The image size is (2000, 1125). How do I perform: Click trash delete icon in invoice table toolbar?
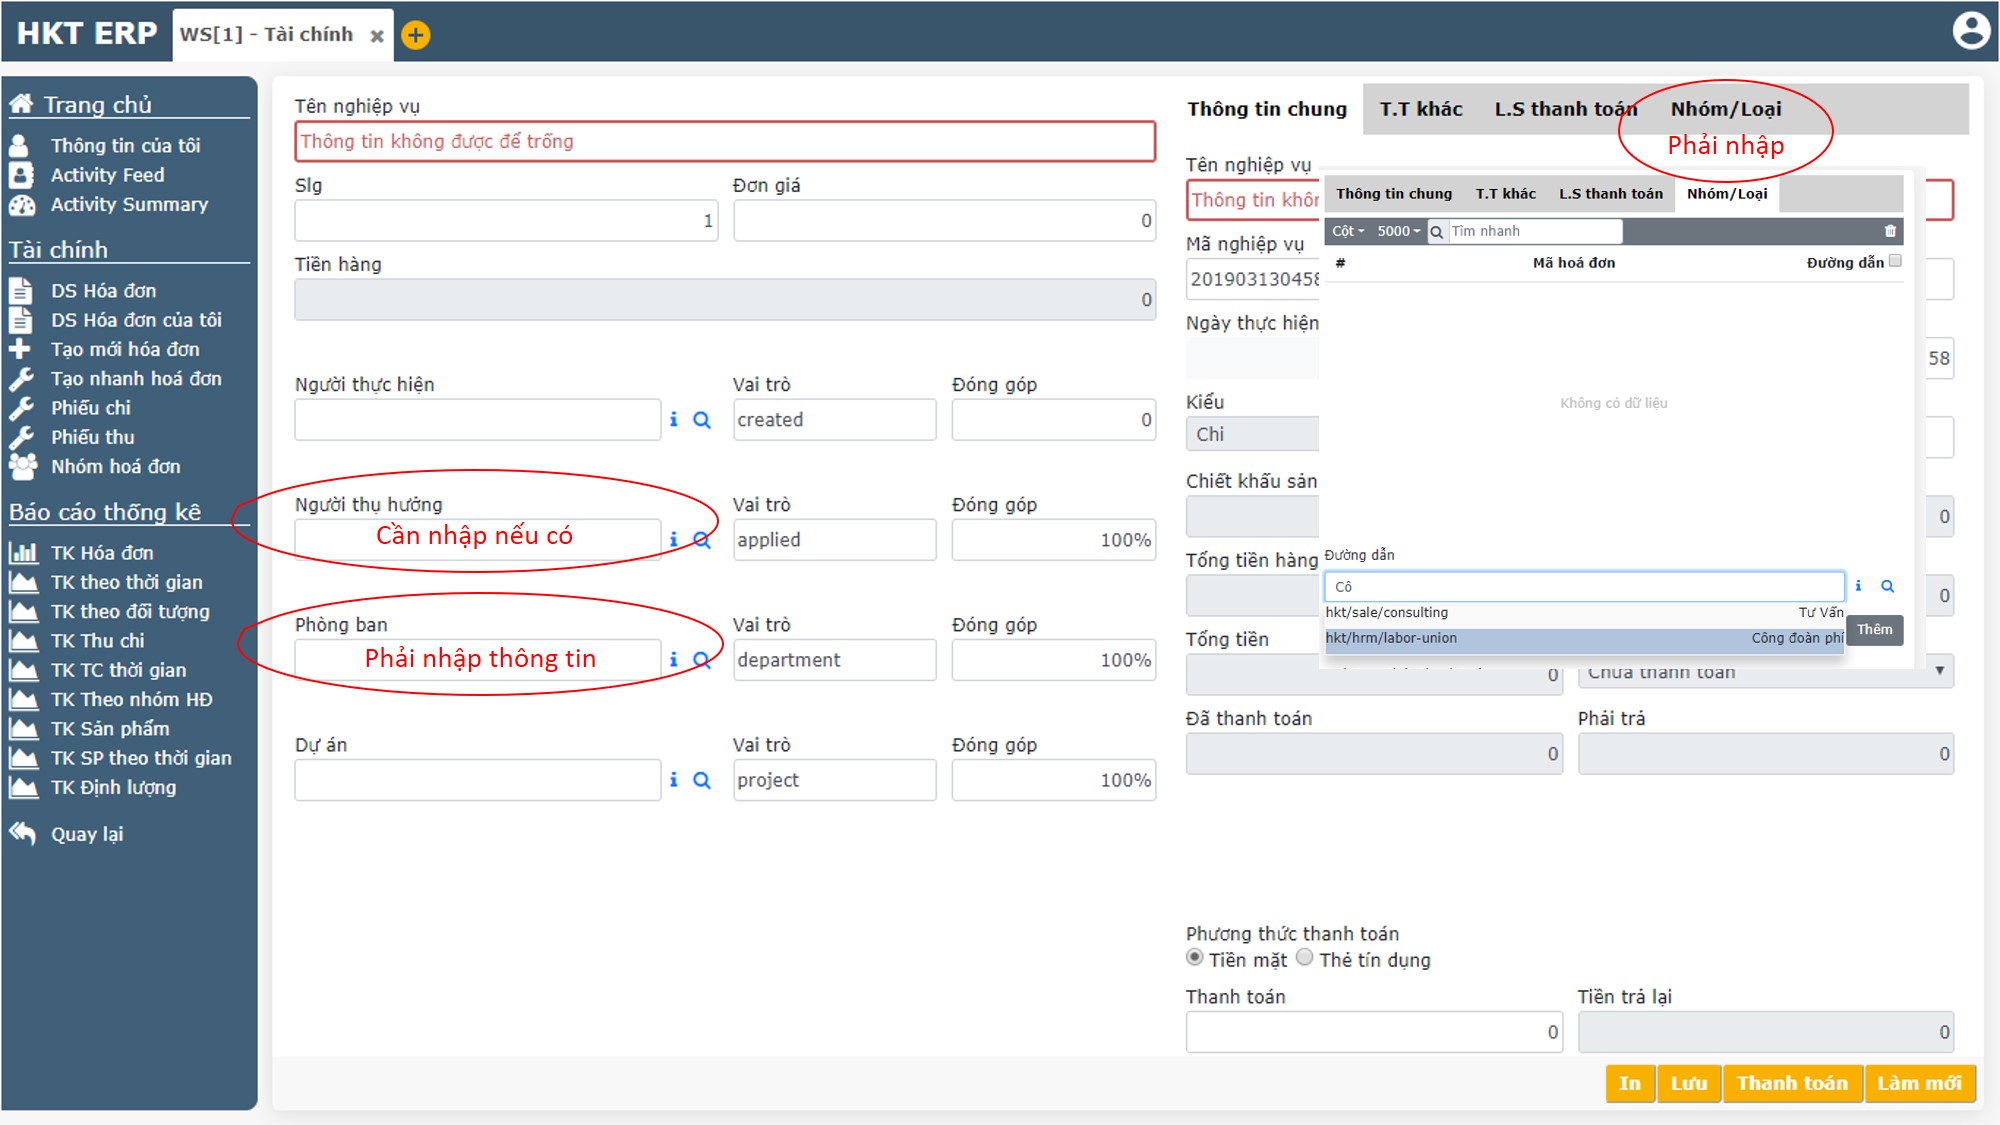tap(1890, 231)
